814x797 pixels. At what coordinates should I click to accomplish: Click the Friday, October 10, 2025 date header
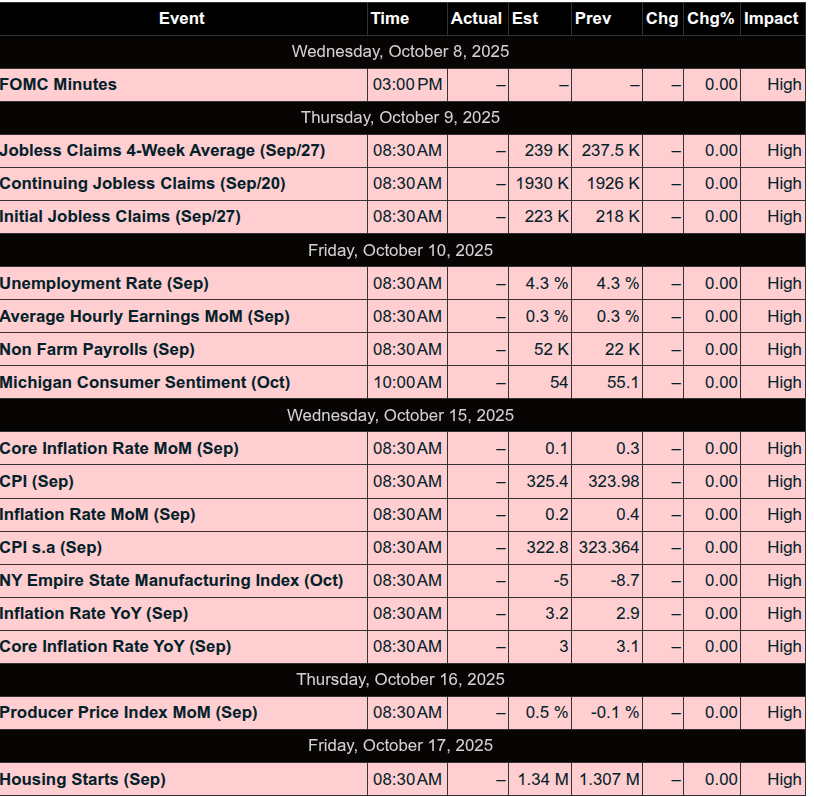tap(401, 250)
